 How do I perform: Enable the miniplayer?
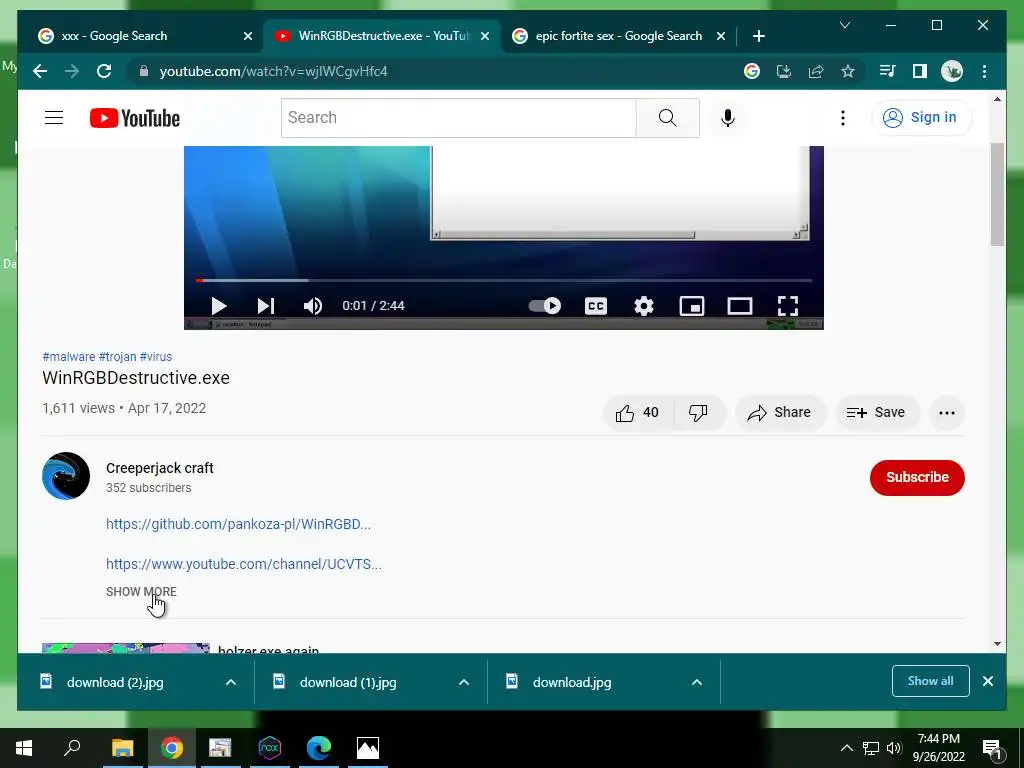pos(692,306)
